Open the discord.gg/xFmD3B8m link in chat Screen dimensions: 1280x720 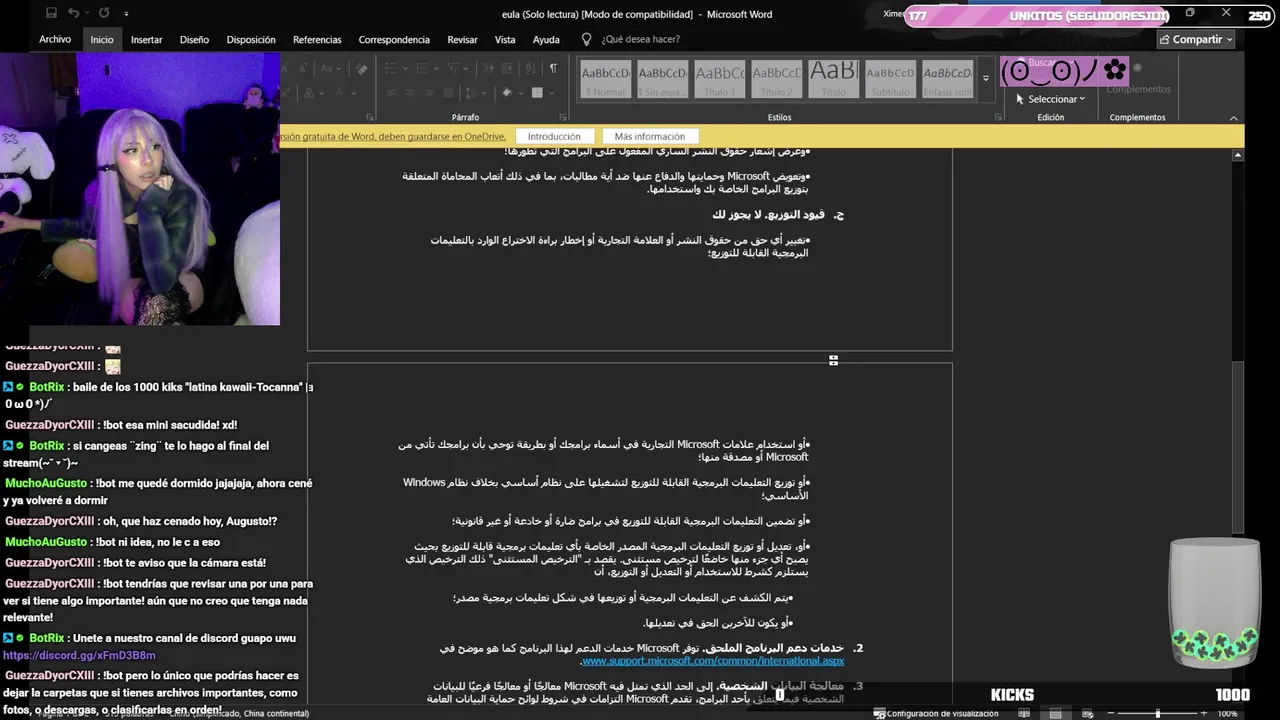tap(79, 655)
